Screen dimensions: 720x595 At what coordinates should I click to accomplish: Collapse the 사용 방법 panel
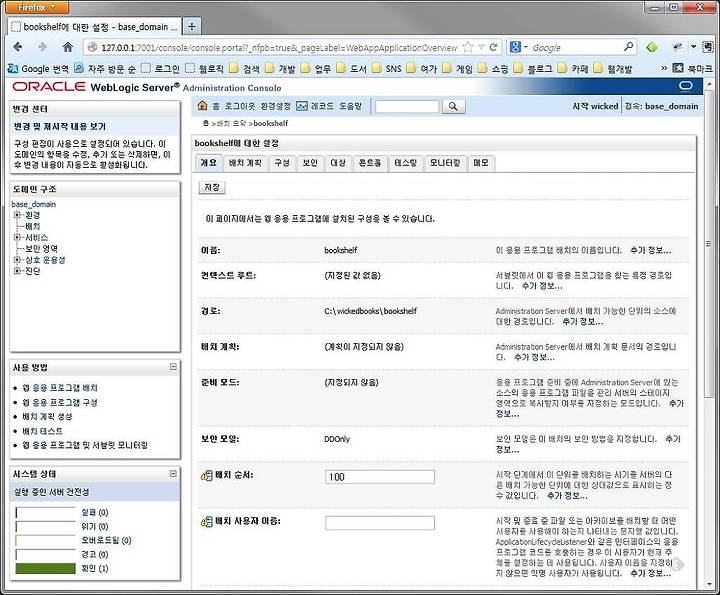pos(173,367)
